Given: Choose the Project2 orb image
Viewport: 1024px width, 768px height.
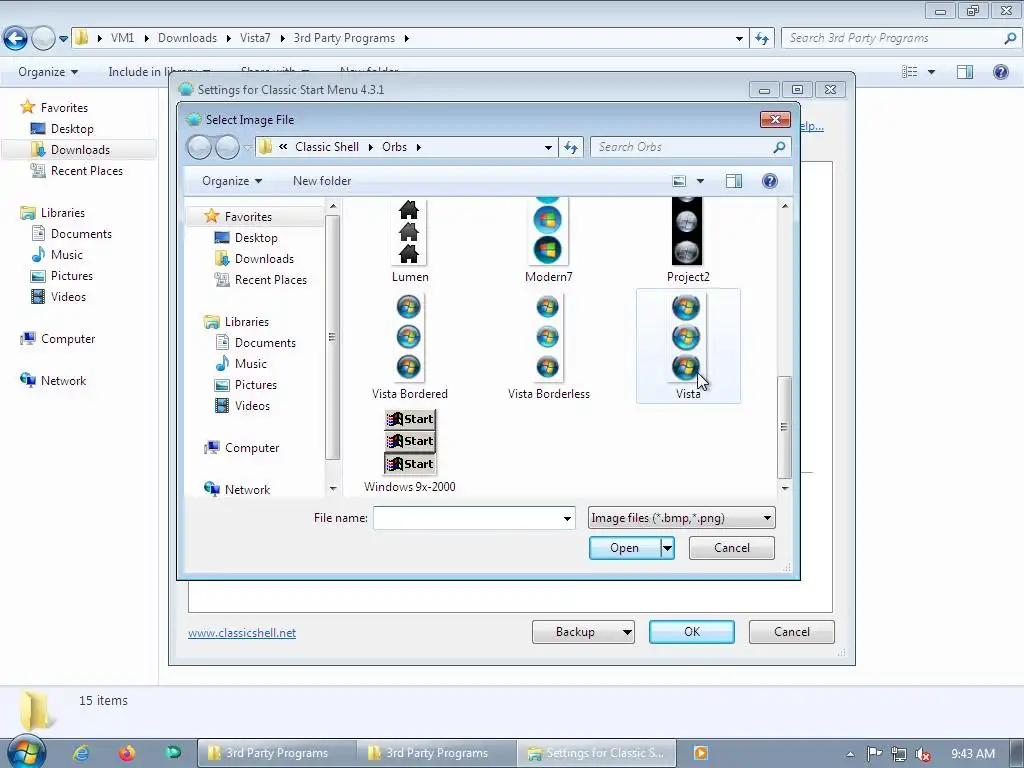Looking at the screenshot, I should (x=687, y=232).
